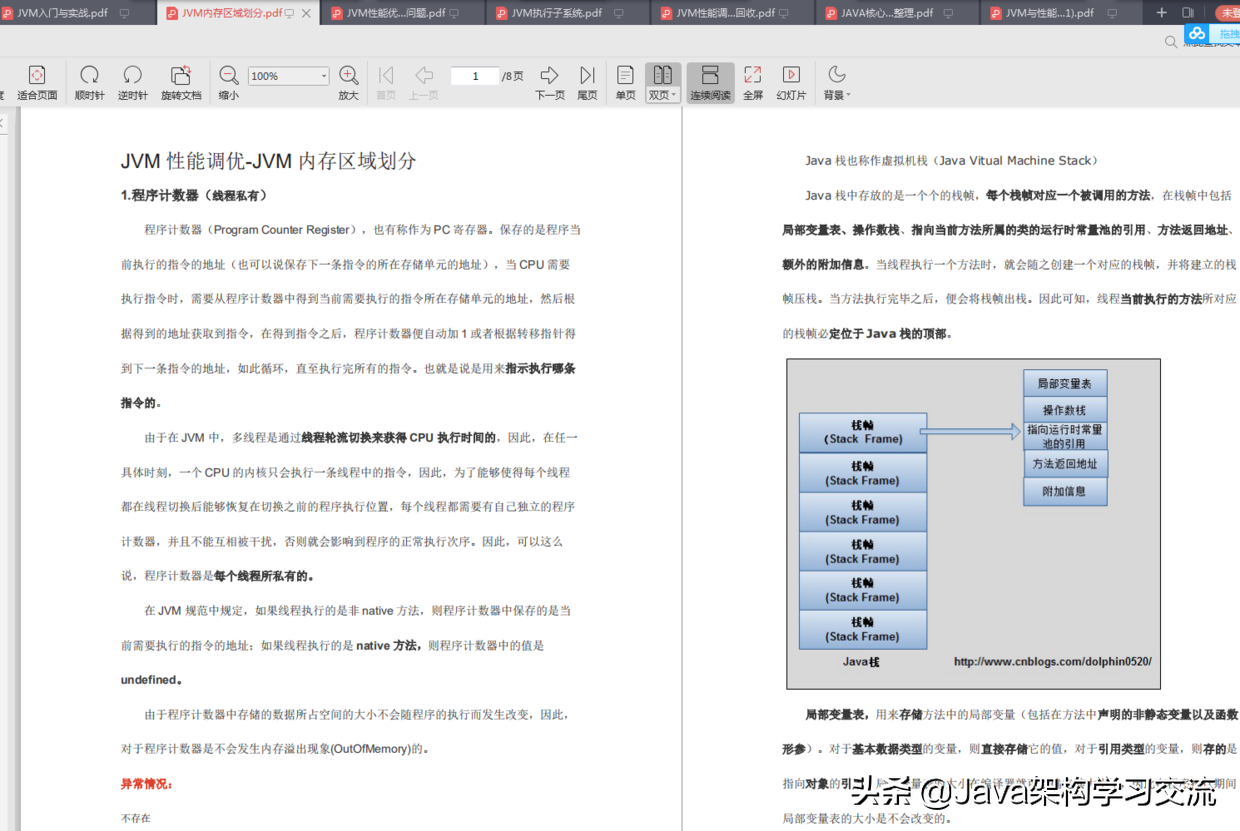Click monitor icon on JVM性能调...回收.pdf tab
Image resolution: width=1240 pixels, height=831 pixels.
[784, 13]
